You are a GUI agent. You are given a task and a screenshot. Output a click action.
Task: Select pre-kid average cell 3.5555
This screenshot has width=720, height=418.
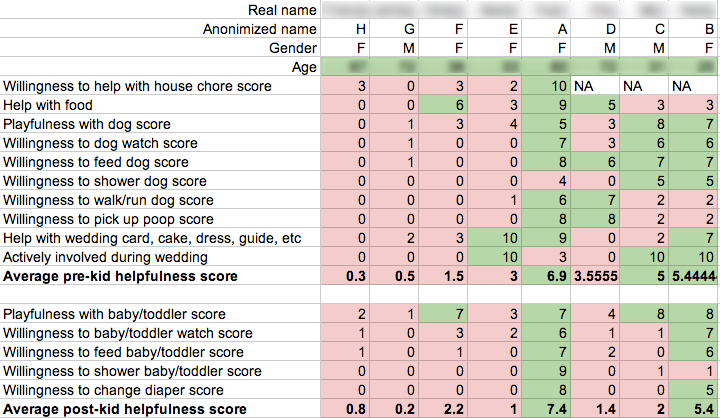pos(595,276)
